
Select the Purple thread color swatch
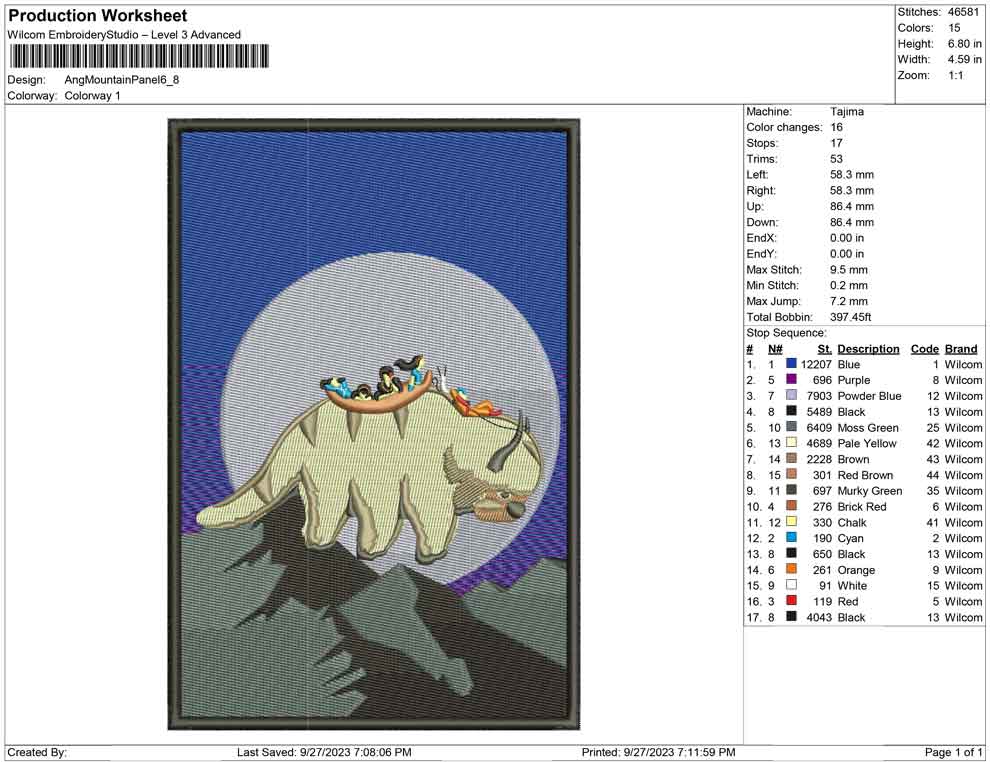coord(791,379)
